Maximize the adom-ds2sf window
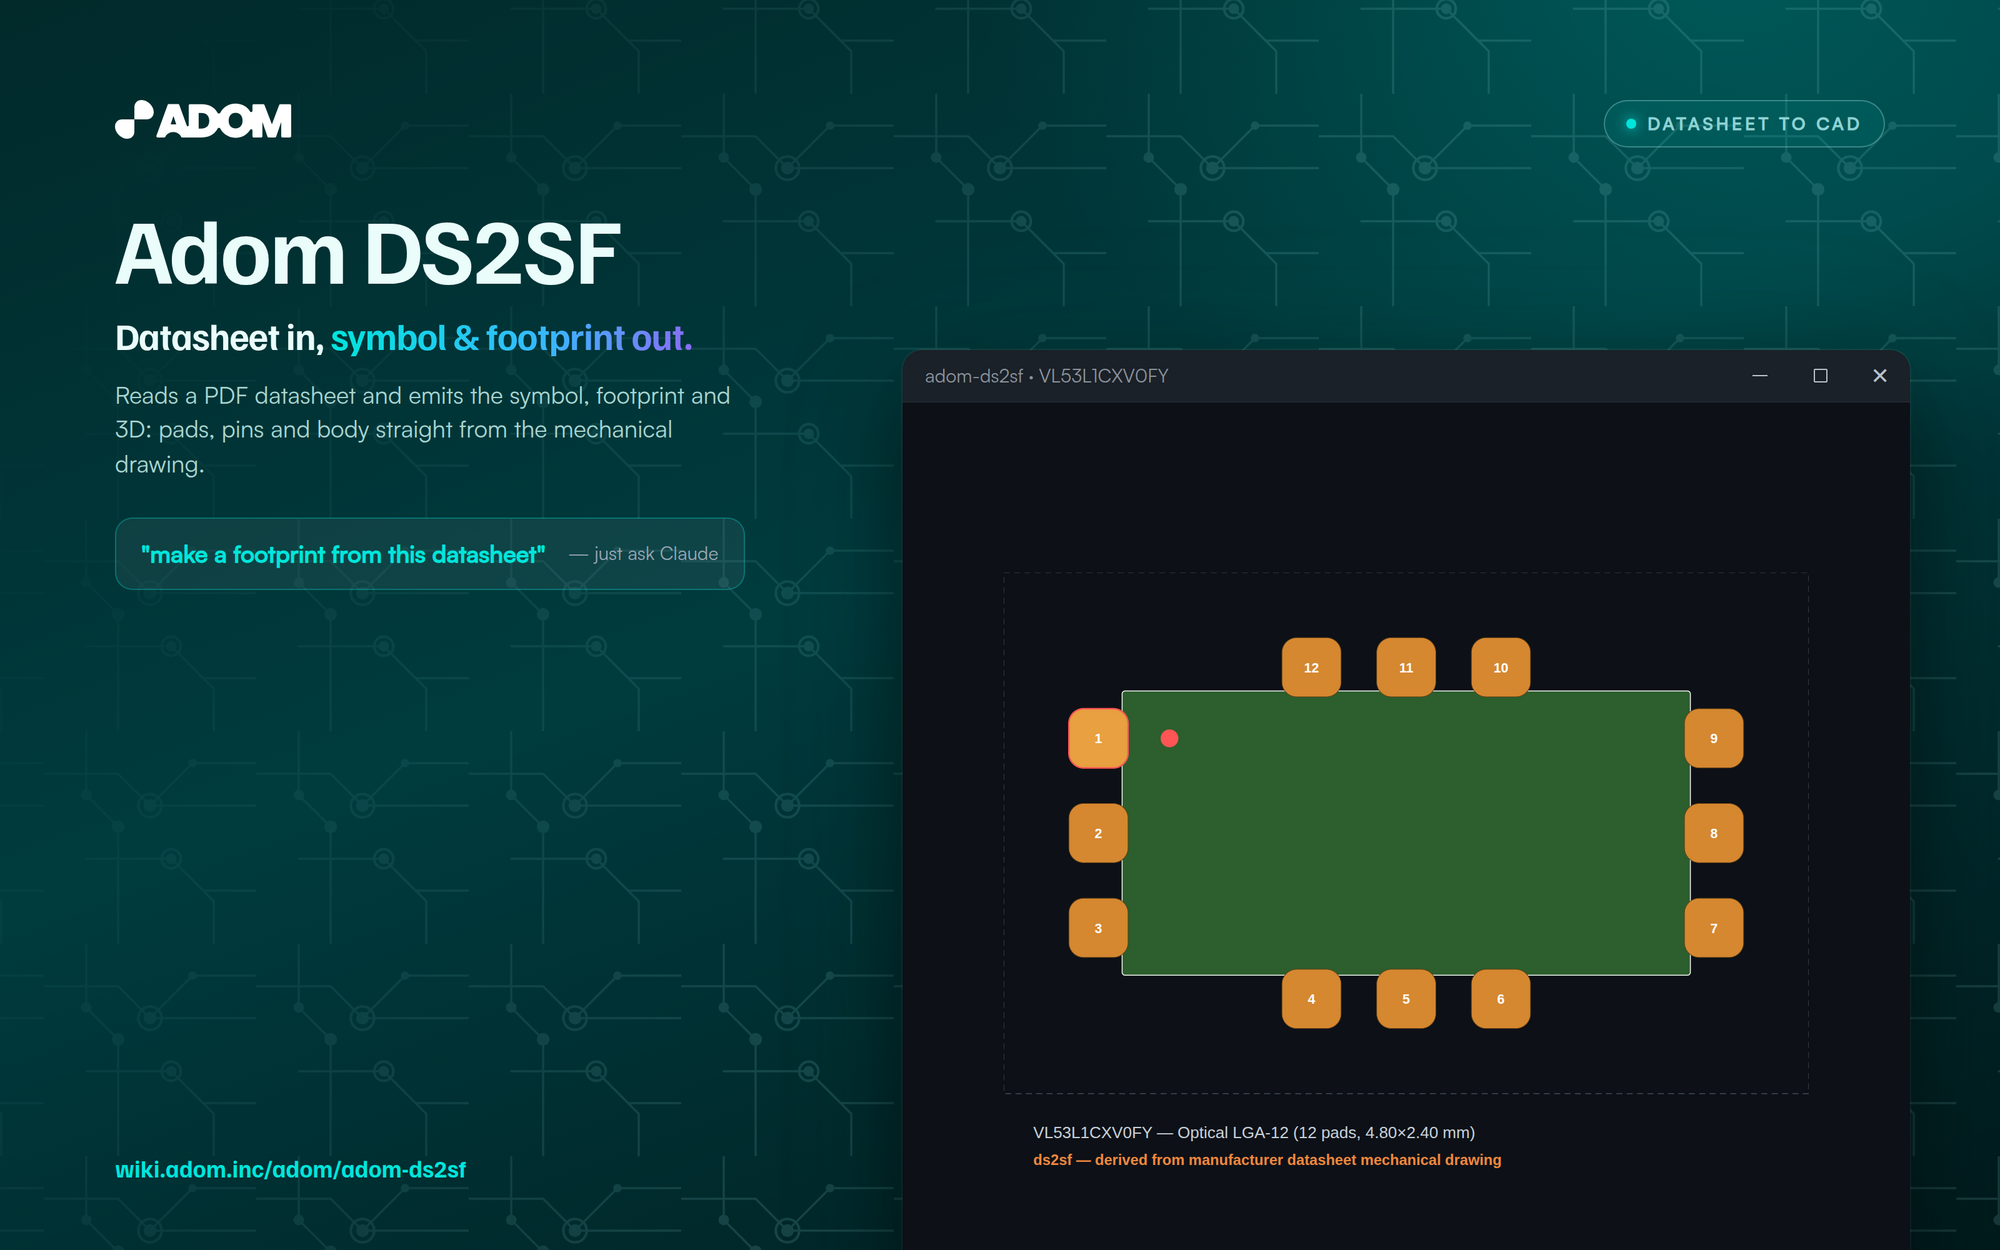This screenshot has width=2000, height=1250. (x=1820, y=376)
